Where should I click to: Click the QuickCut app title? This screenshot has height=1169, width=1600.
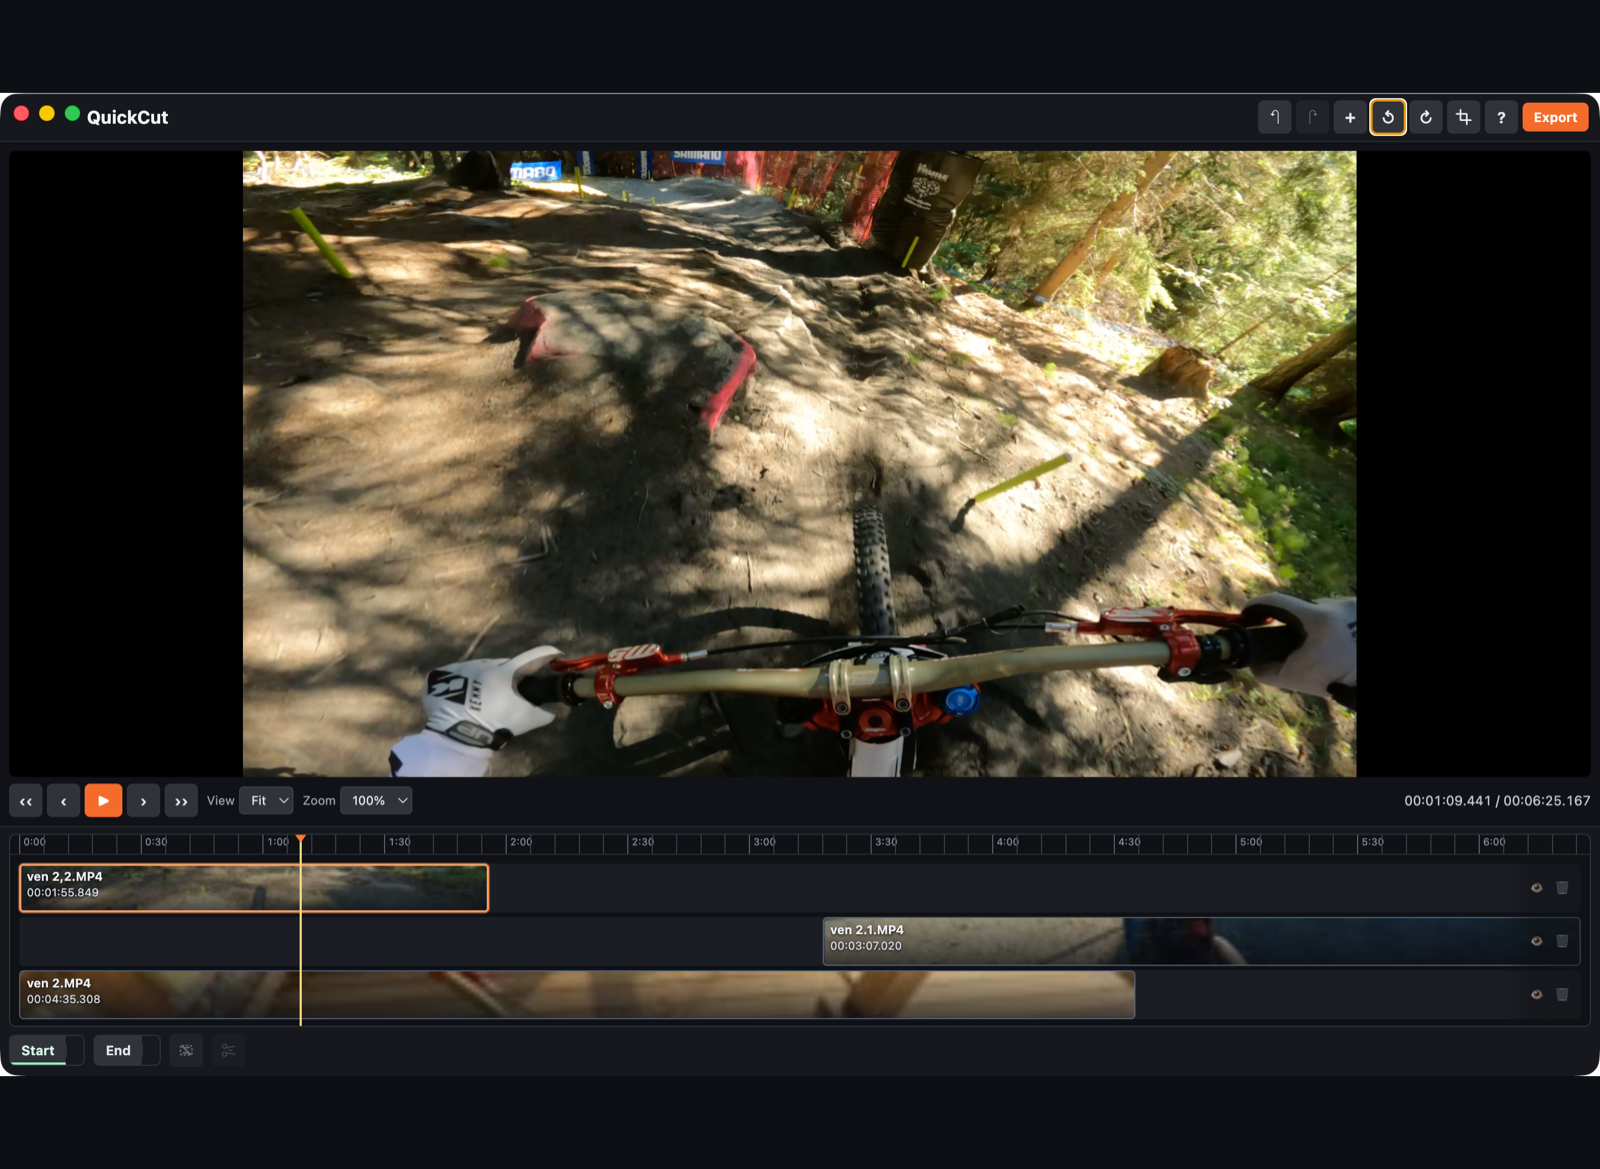point(127,117)
